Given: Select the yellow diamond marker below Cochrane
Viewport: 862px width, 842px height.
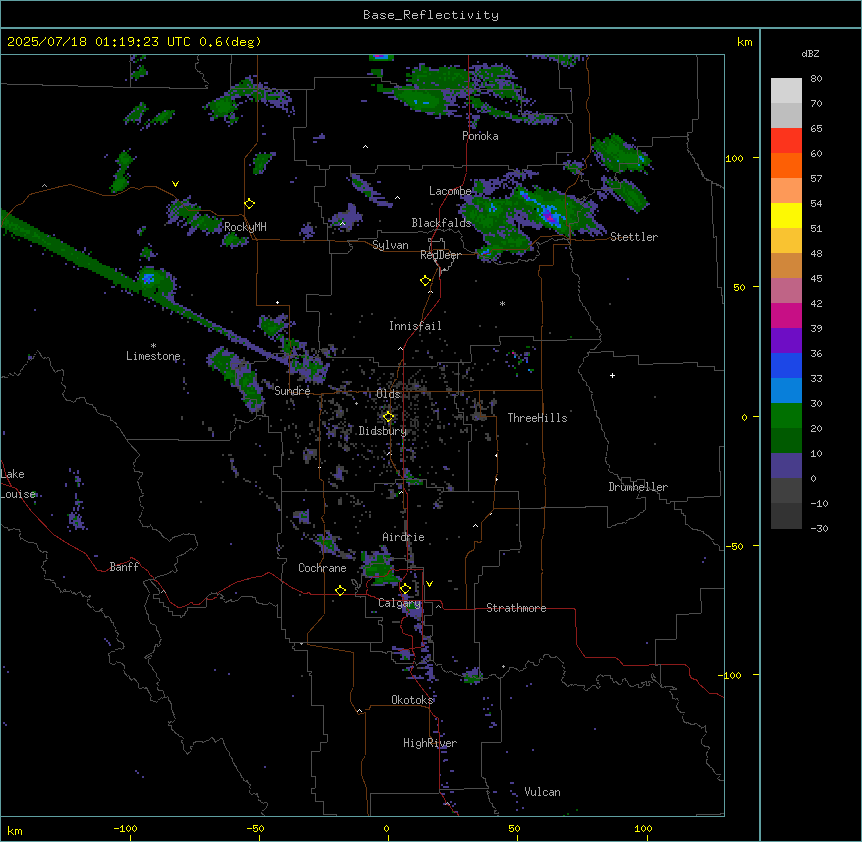Looking at the screenshot, I should coord(340,590).
